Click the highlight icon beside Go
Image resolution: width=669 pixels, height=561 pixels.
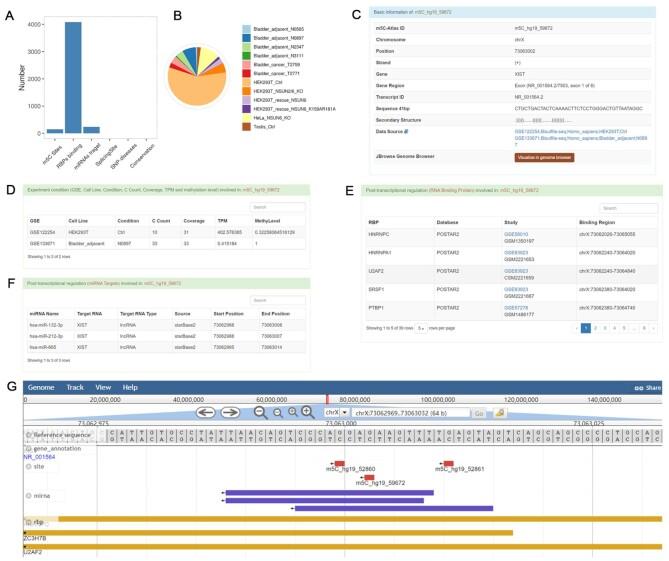pos(500,412)
